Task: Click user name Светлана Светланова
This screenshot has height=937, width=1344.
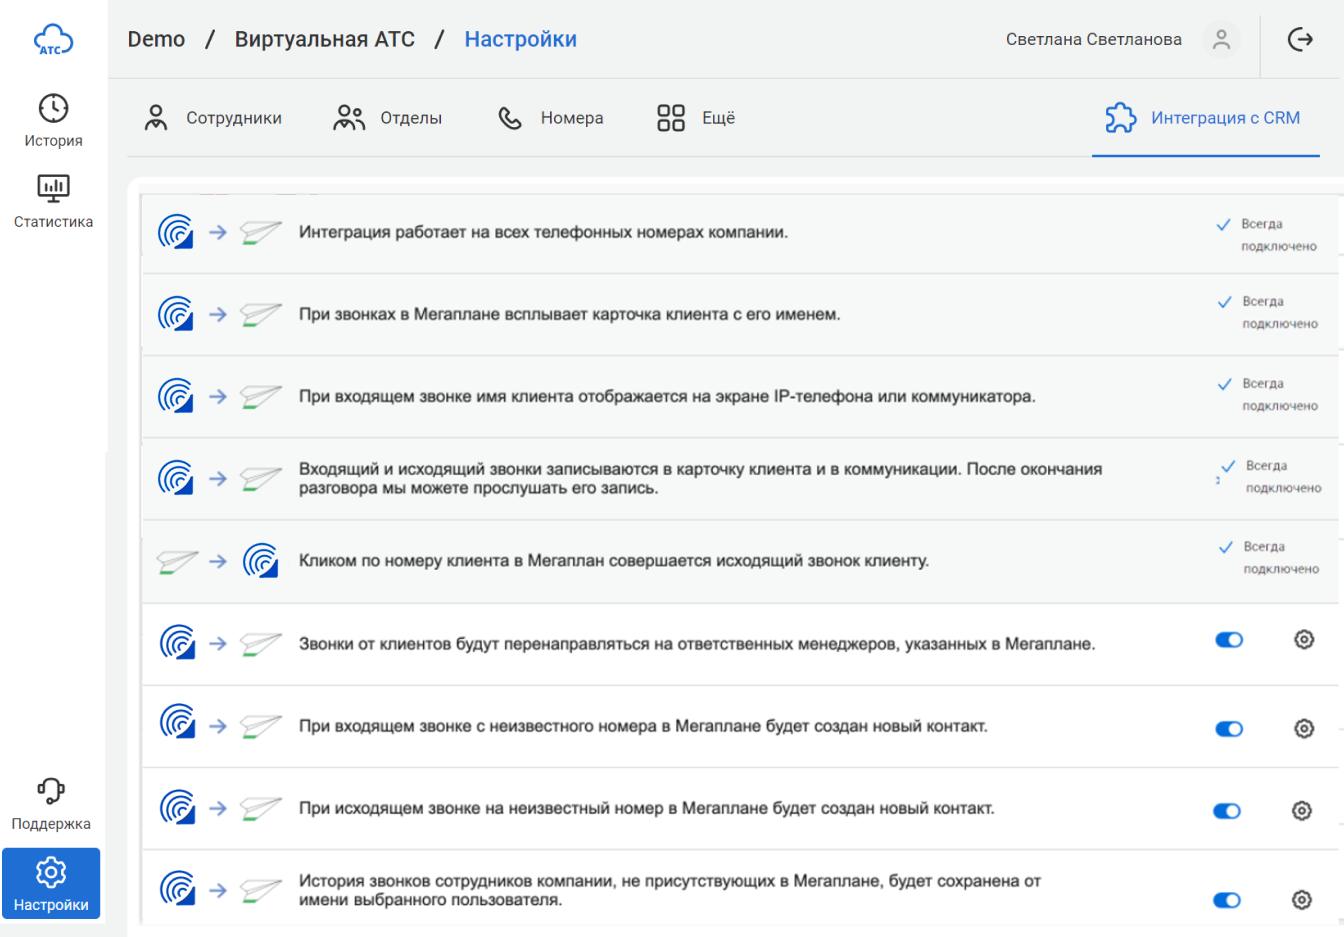Action: [x=1094, y=39]
